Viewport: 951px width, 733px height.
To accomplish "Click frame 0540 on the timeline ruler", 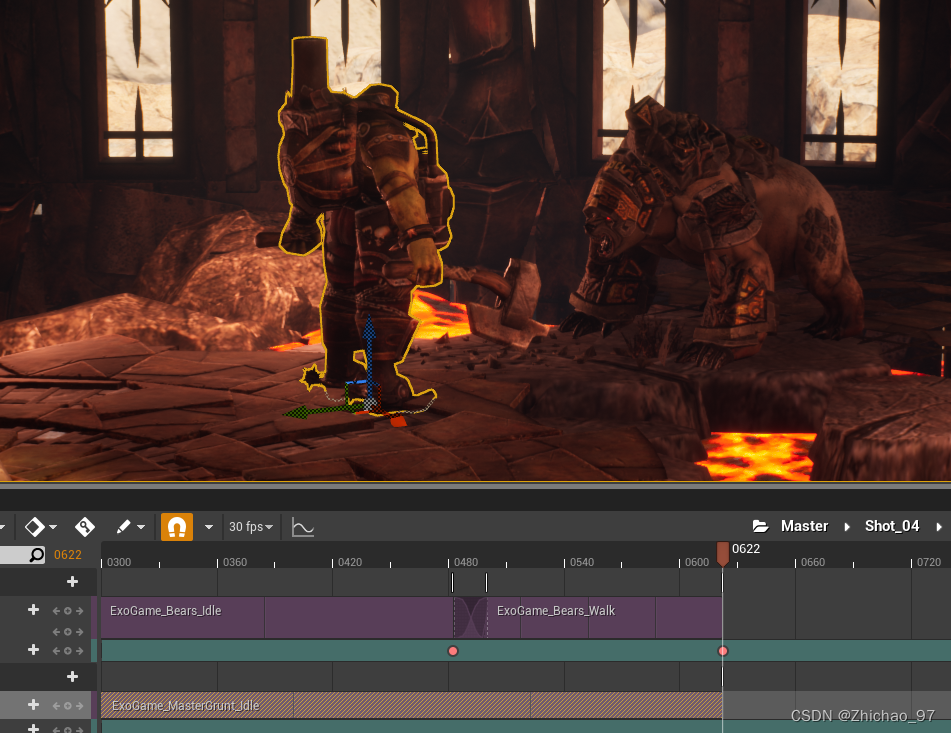I will pos(582,562).
